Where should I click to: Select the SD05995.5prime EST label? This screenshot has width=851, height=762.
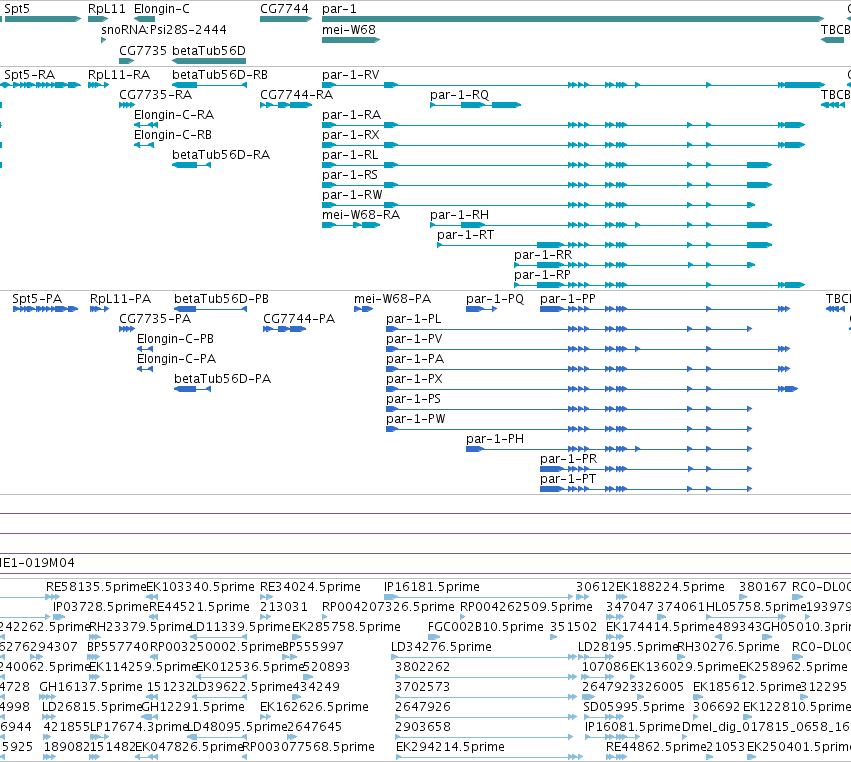coord(634,707)
